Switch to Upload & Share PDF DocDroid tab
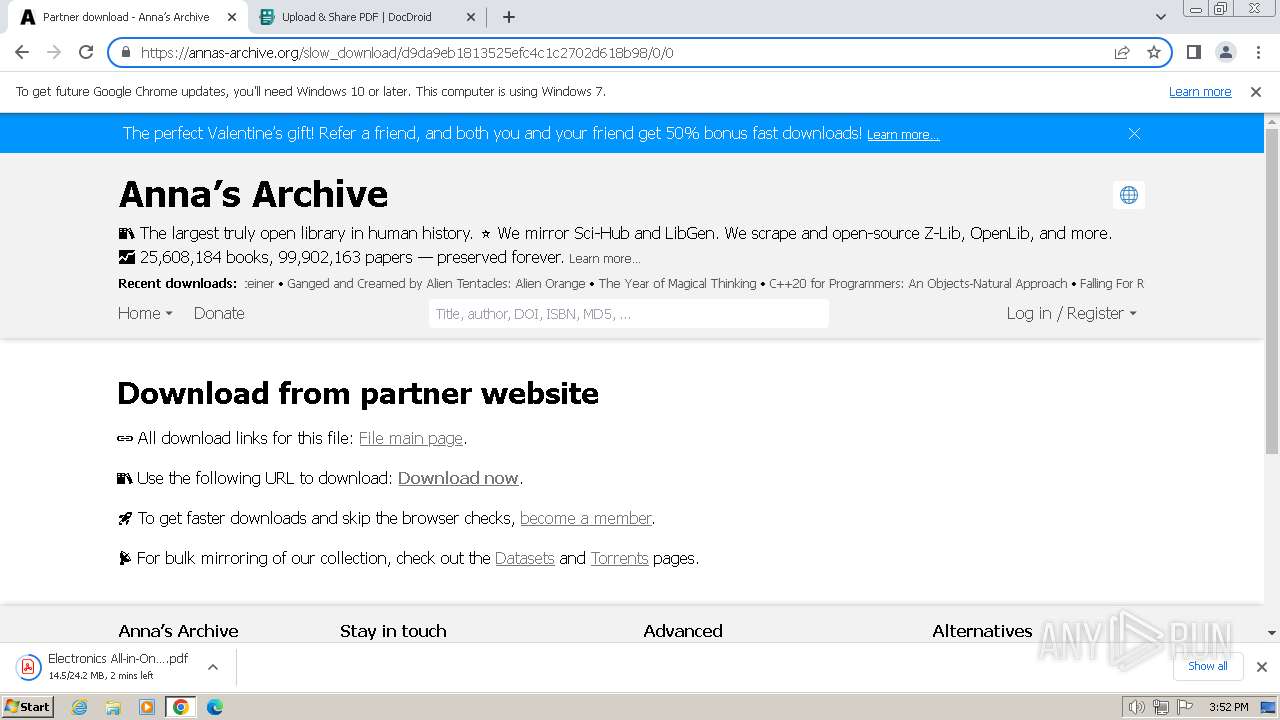This screenshot has height=720, width=1280. coord(366,17)
